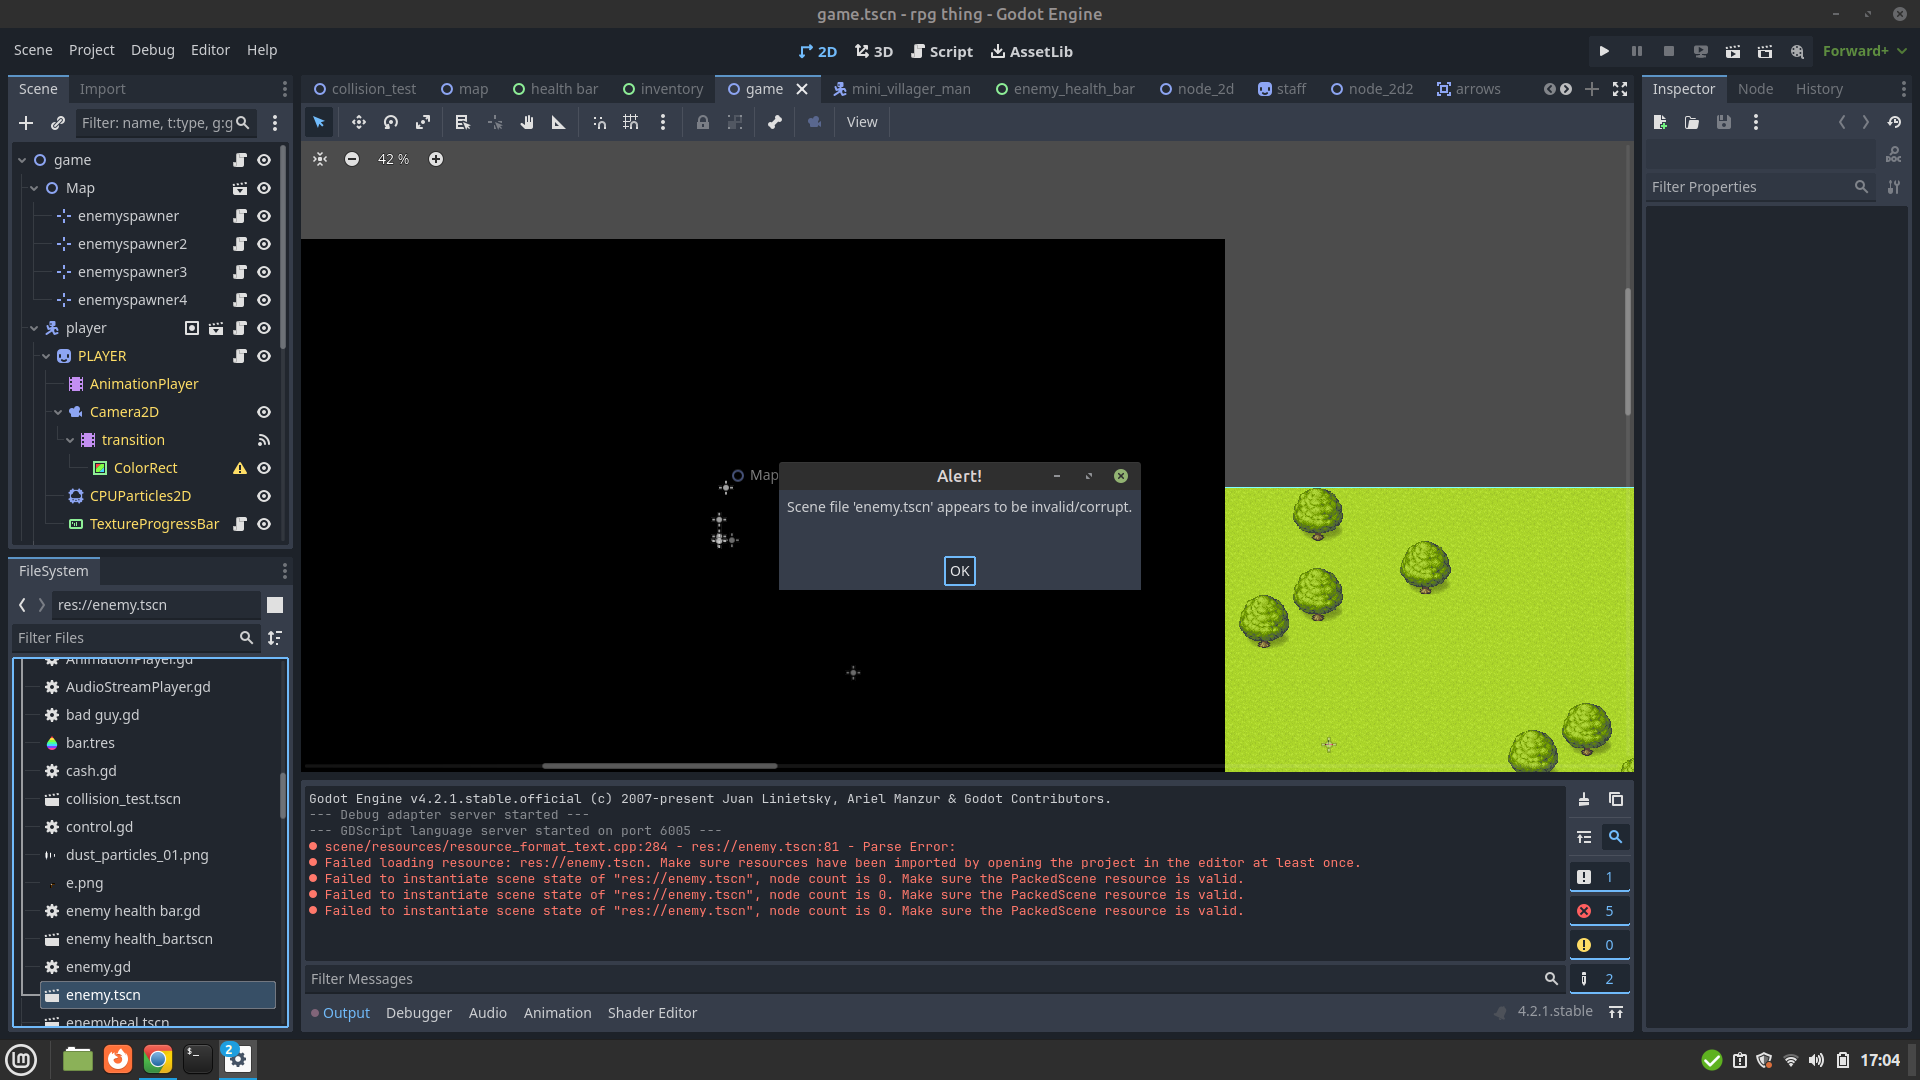
Task: Open Chrome from the taskbar
Action: point(158,1059)
